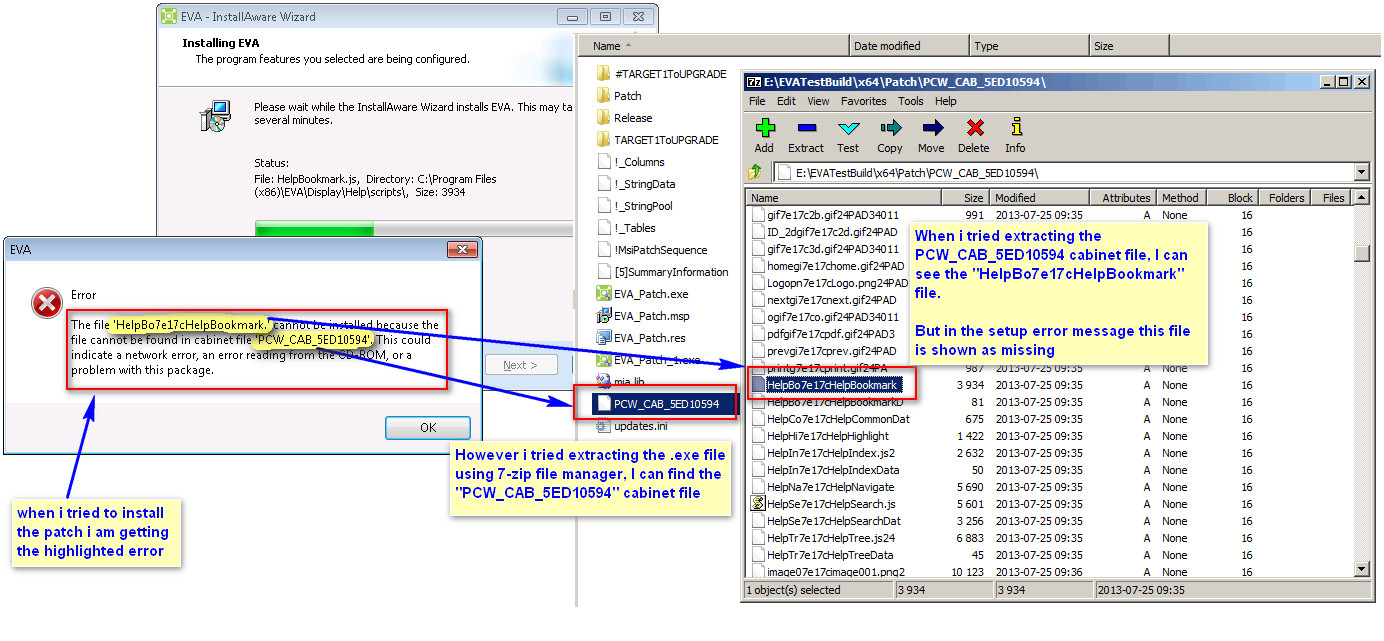Click OK in the EVA error dialog
The height and width of the screenshot is (641, 1384).
tap(428, 427)
